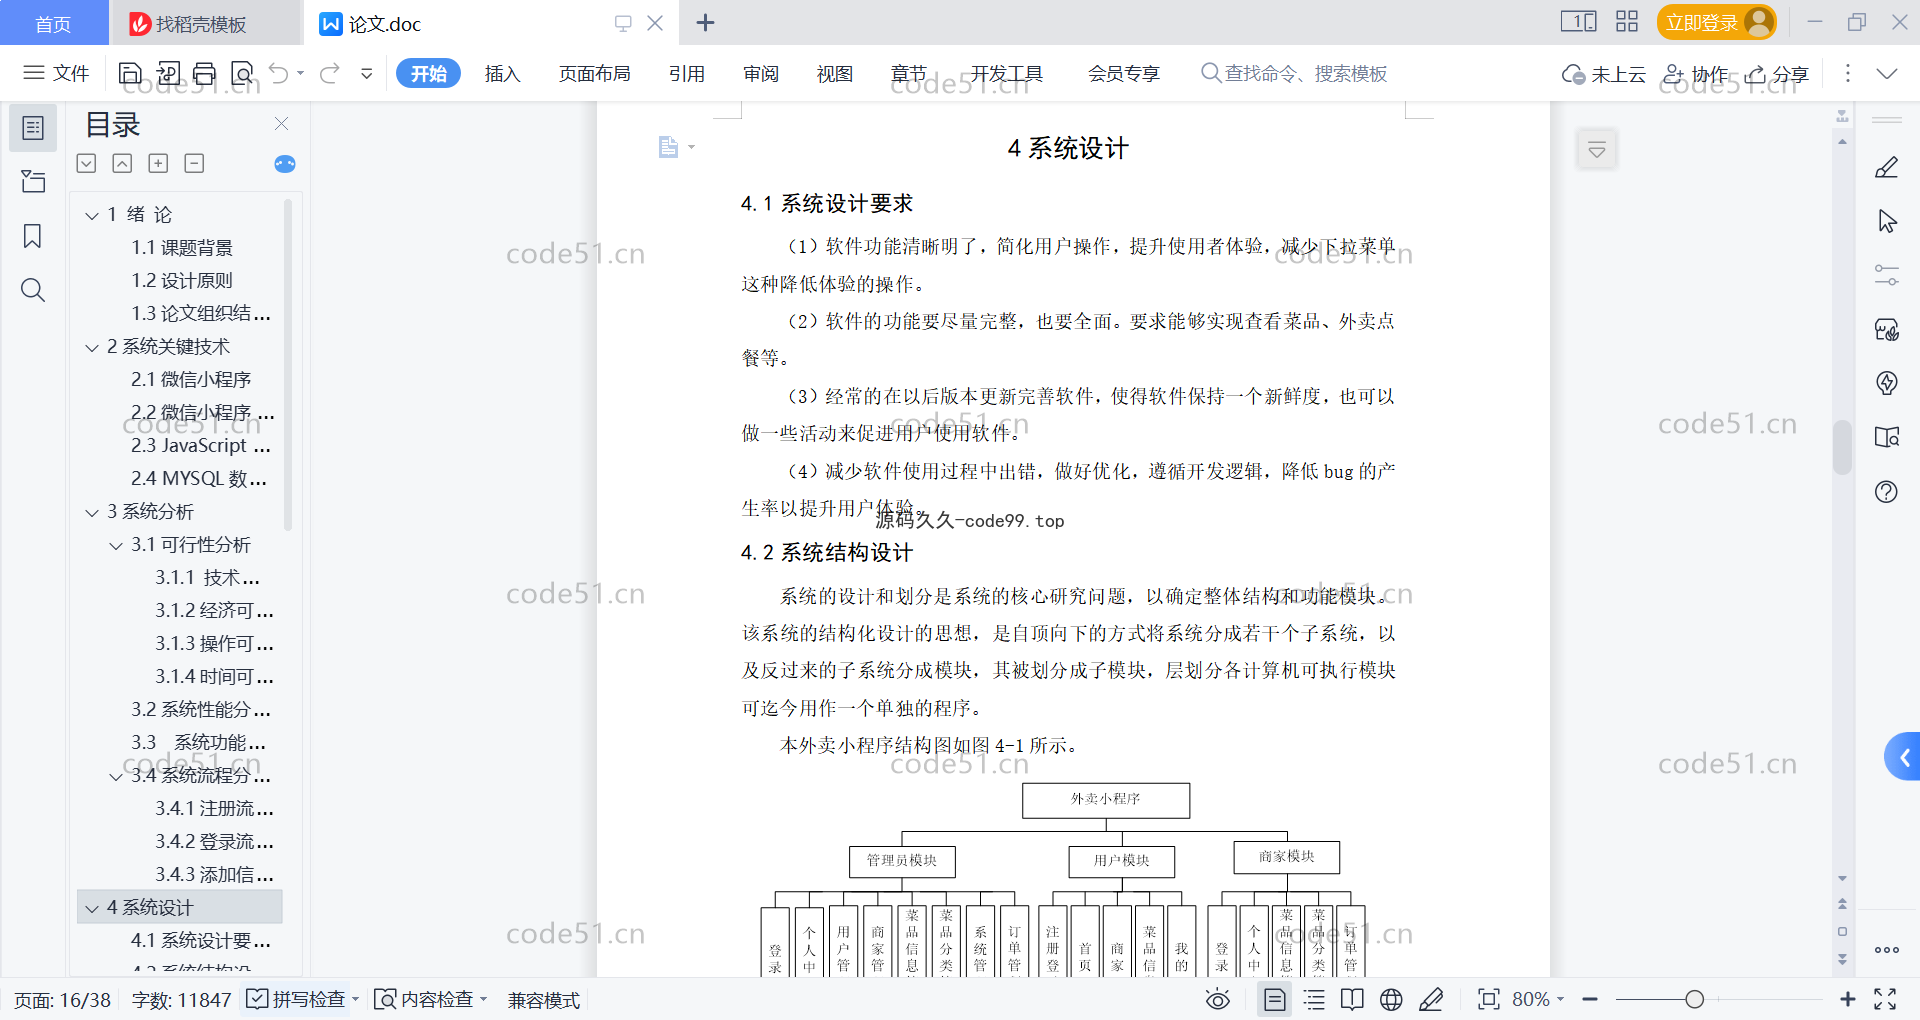Open the 会员专享 tab
Image resolution: width=1920 pixels, height=1020 pixels.
point(1124,73)
